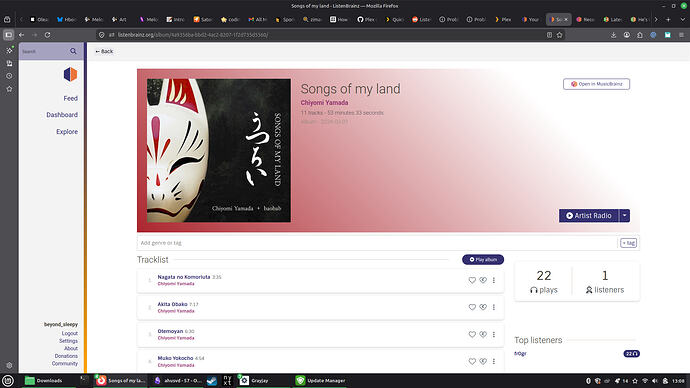
Task: Hate the track Muko Yokocho
Action: (x=483, y=361)
